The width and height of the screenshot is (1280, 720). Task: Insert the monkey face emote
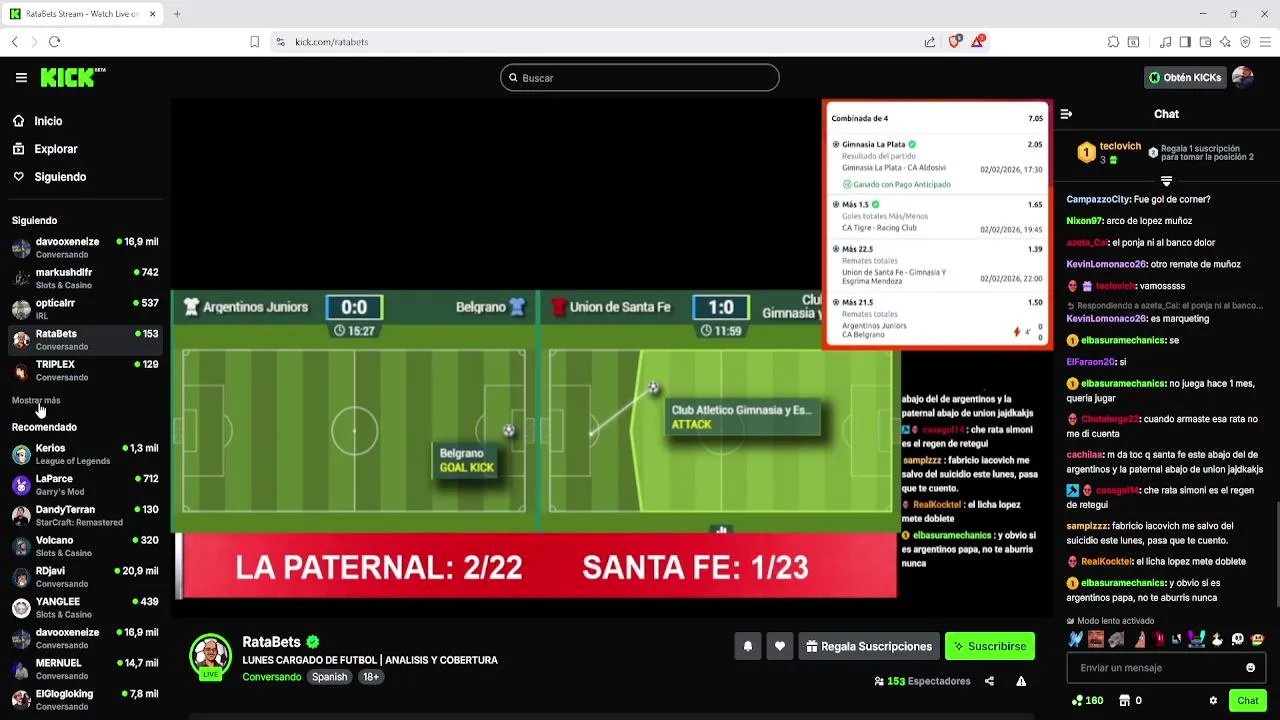(1257, 640)
